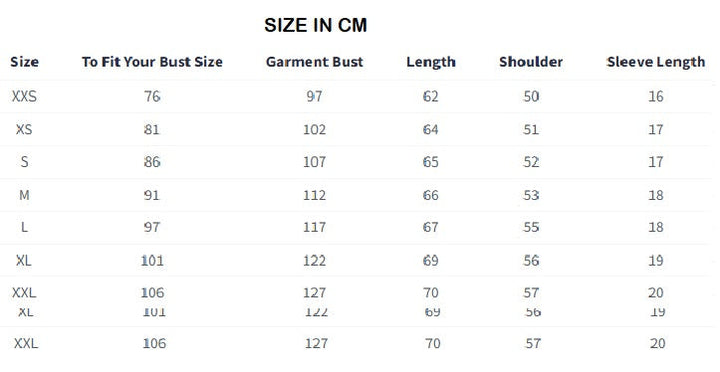Click the Sleeve Length column header
Viewport: 720px width, 372px height.
[x=656, y=62]
